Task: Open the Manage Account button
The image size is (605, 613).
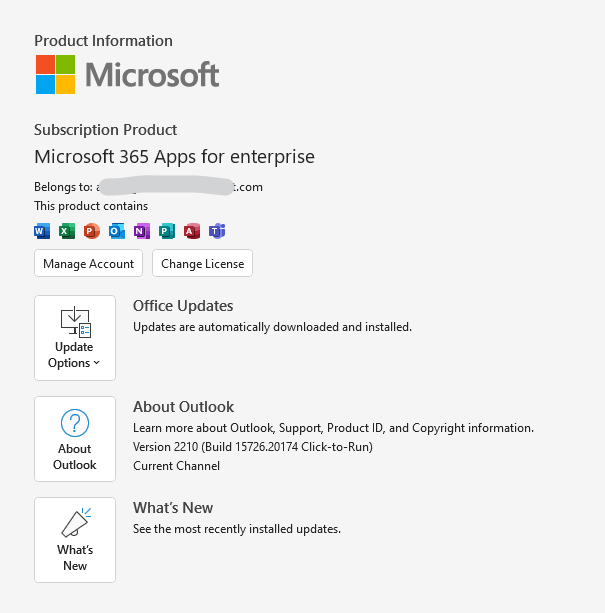Action: pos(88,264)
